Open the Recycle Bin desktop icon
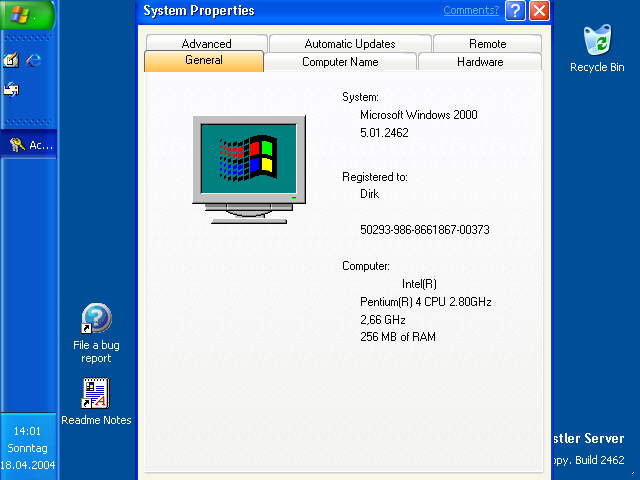This screenshot has width=640, height=480. point(597,49)
